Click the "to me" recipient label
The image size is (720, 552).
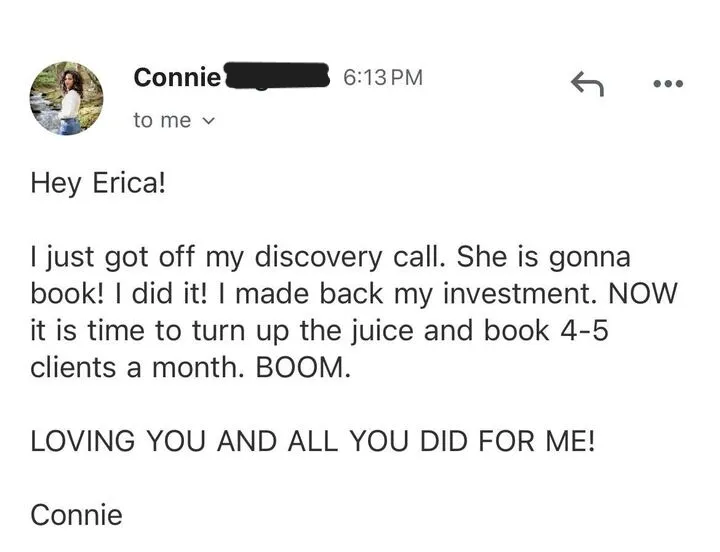click(161, 120)
